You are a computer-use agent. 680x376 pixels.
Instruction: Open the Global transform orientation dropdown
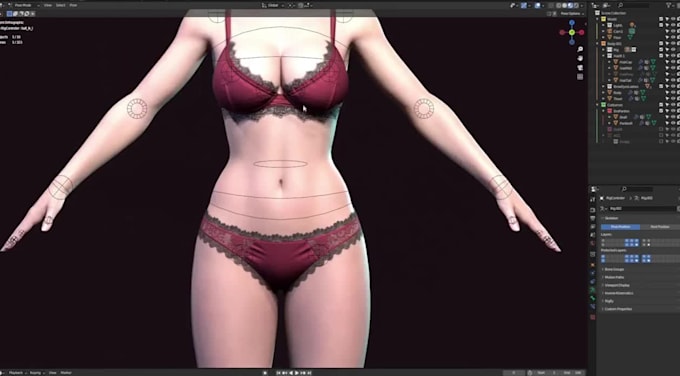click(x=273, y=6)
